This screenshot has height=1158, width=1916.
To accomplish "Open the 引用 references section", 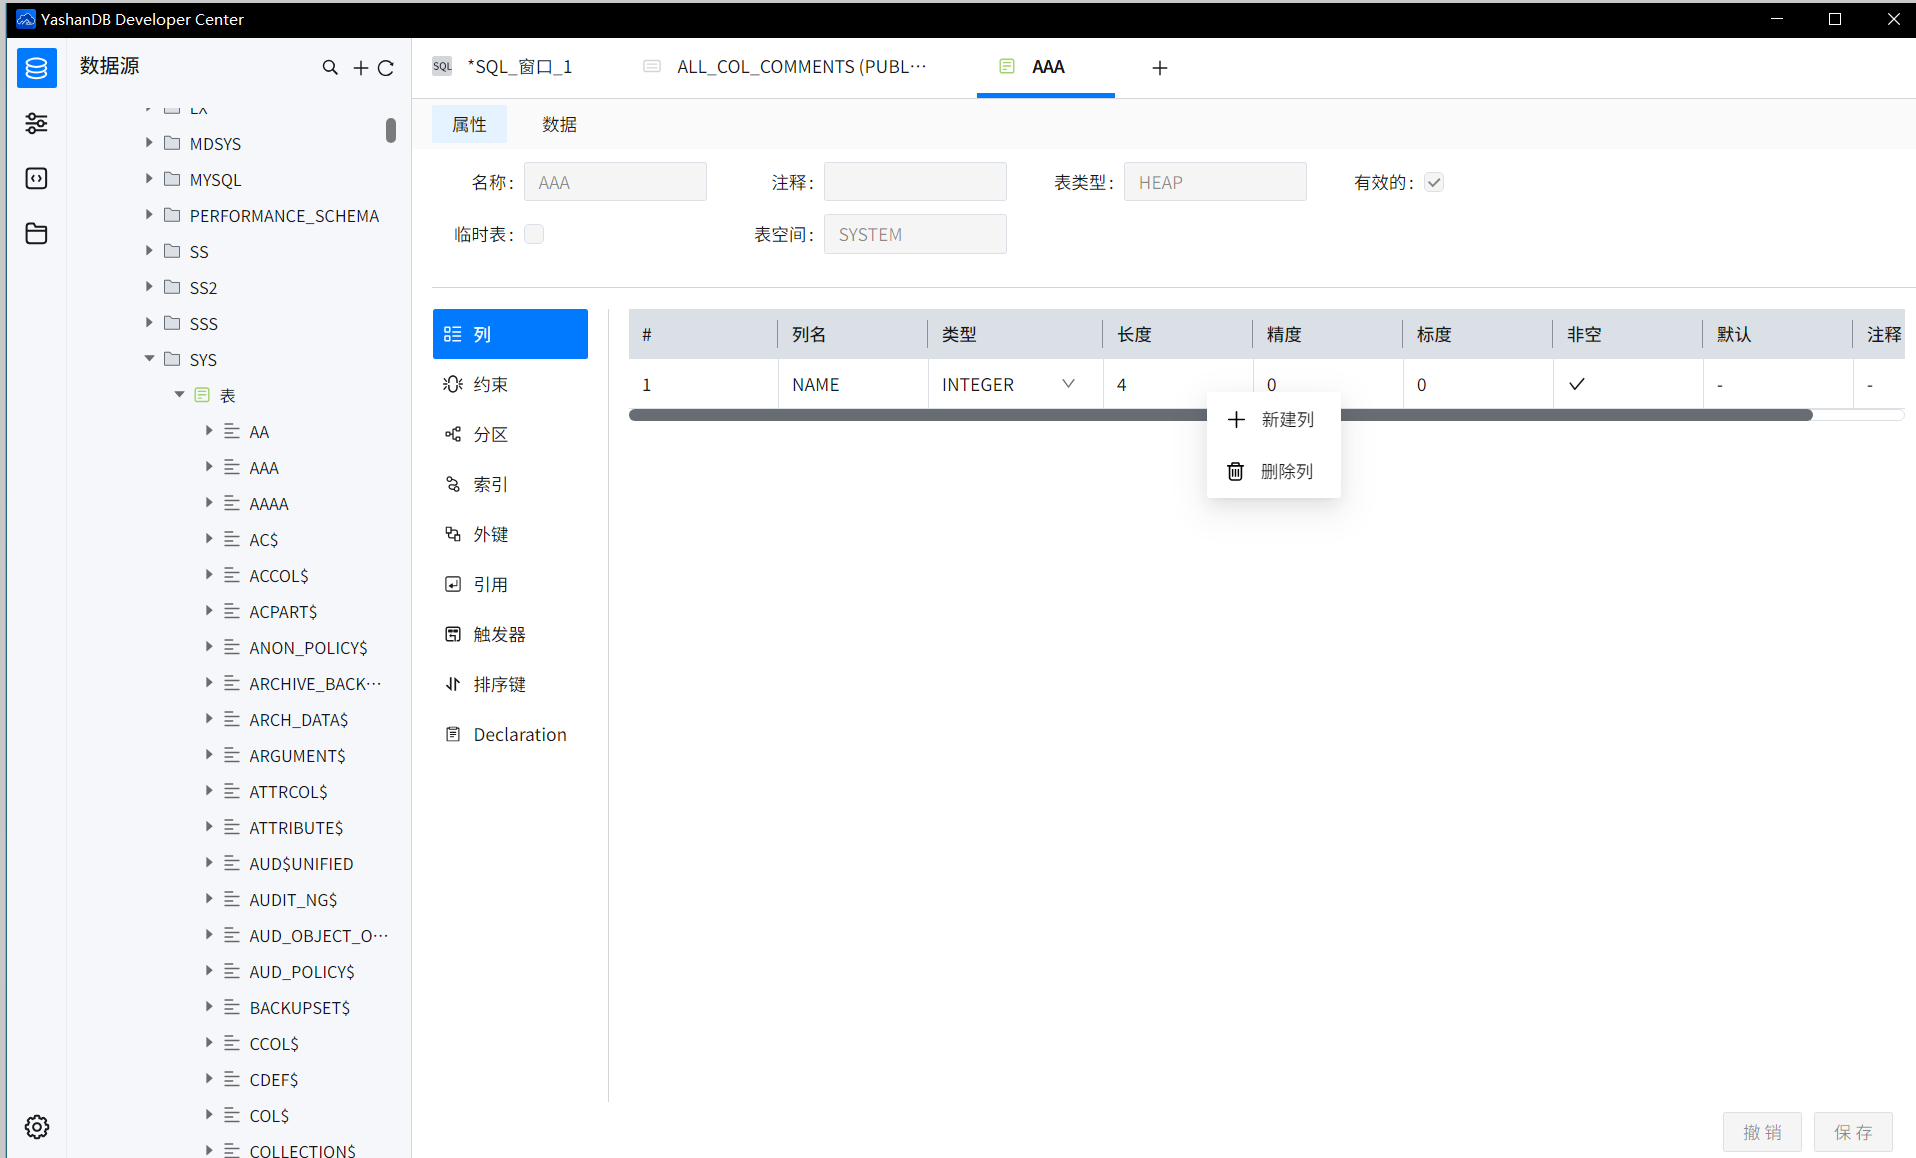I will 510,584.
